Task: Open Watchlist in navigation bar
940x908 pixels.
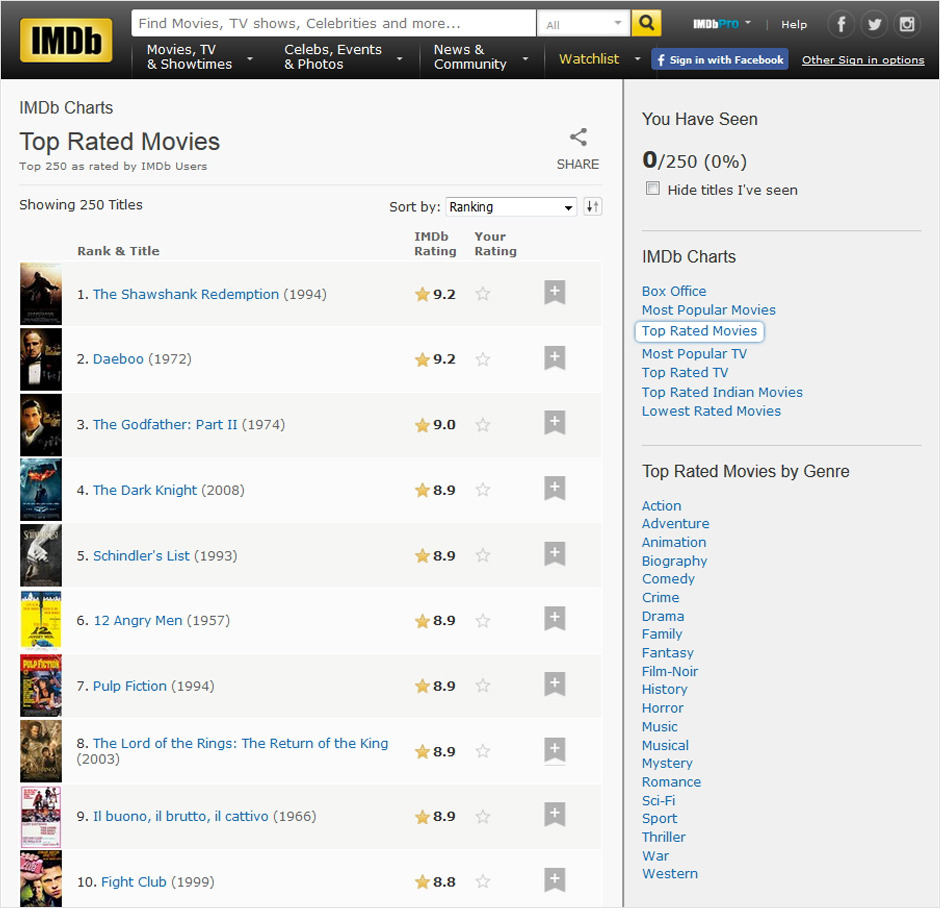Action: (x=589, y=59)
